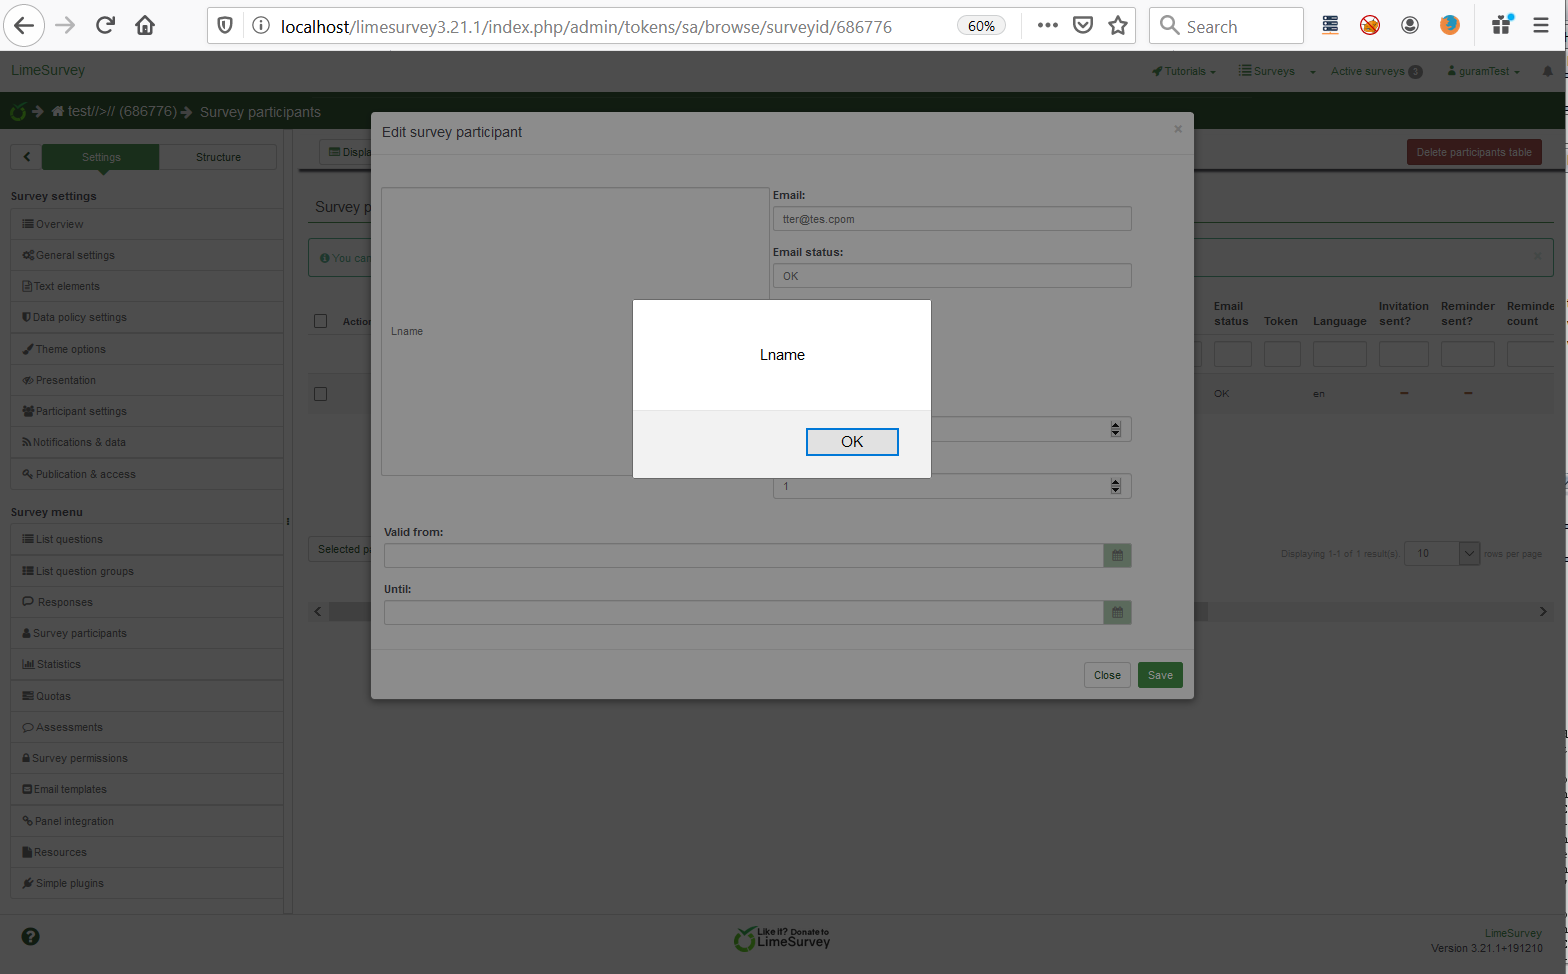The width and height of the screenshot is (1568, 974).
Task: Click the Token column filter field
Action: 1282,354
